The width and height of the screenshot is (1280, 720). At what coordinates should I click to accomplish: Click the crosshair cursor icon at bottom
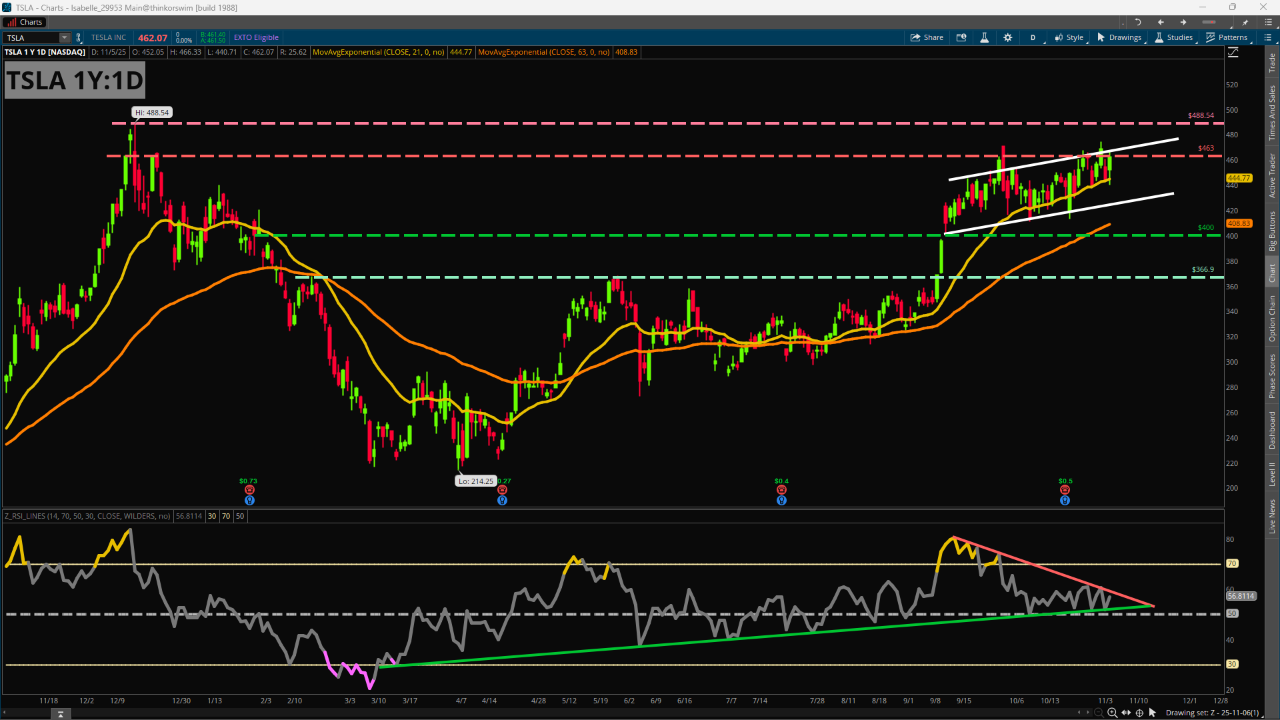pos(1139,713)
